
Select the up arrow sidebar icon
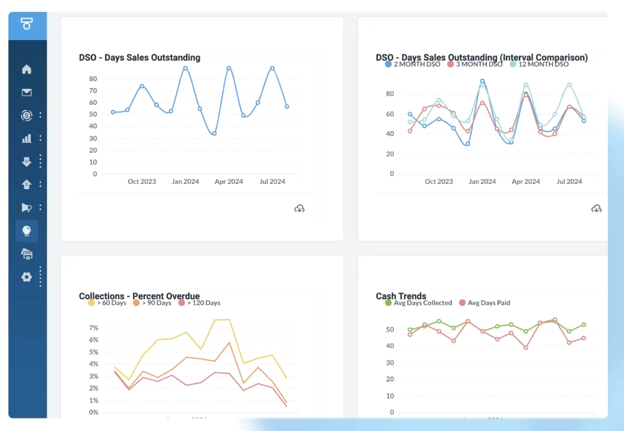pos(27,184)
